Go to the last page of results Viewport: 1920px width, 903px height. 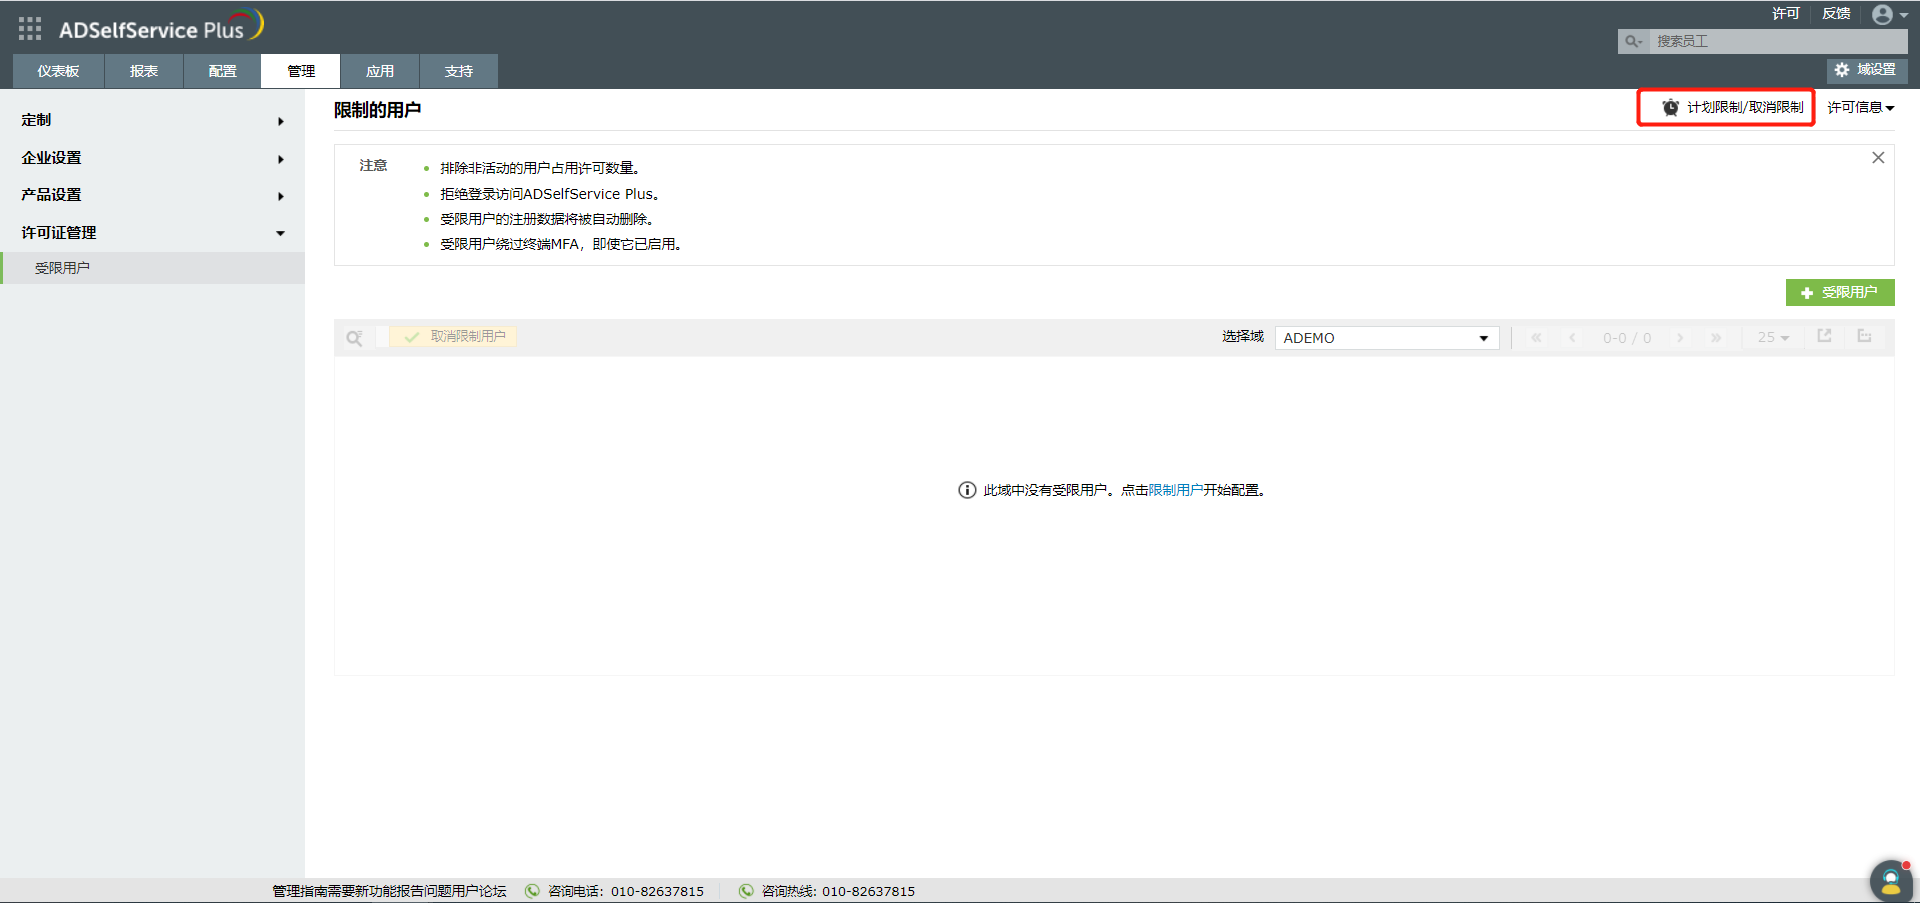coord(1716,338)
